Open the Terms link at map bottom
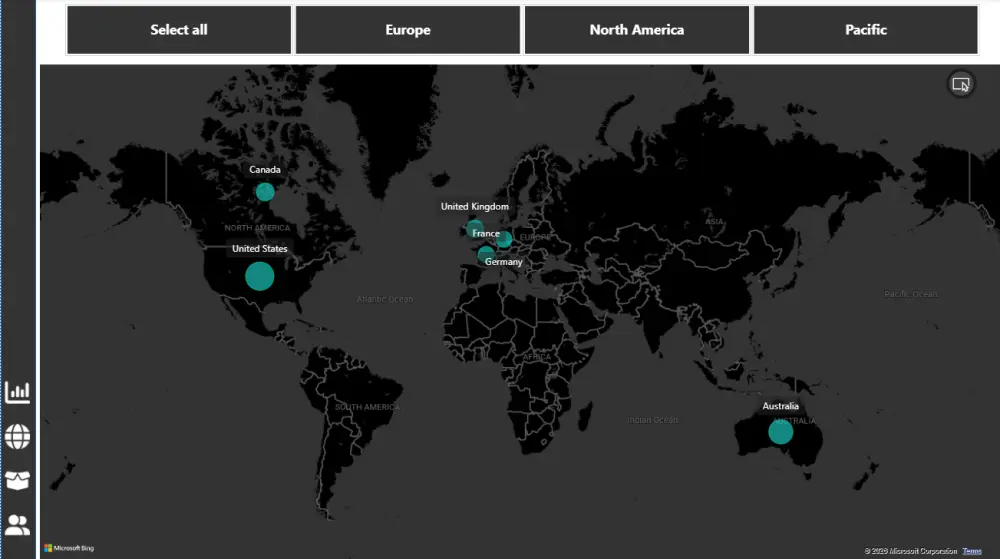Viewport: 1000px width, 559px height. point(972,551)
